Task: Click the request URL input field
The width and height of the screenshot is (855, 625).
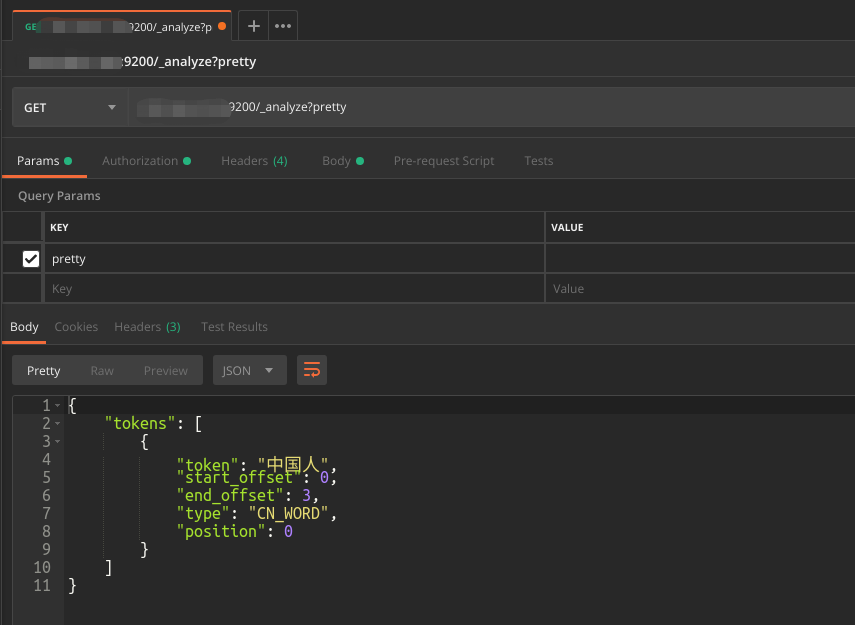Action: click(491, 107)
